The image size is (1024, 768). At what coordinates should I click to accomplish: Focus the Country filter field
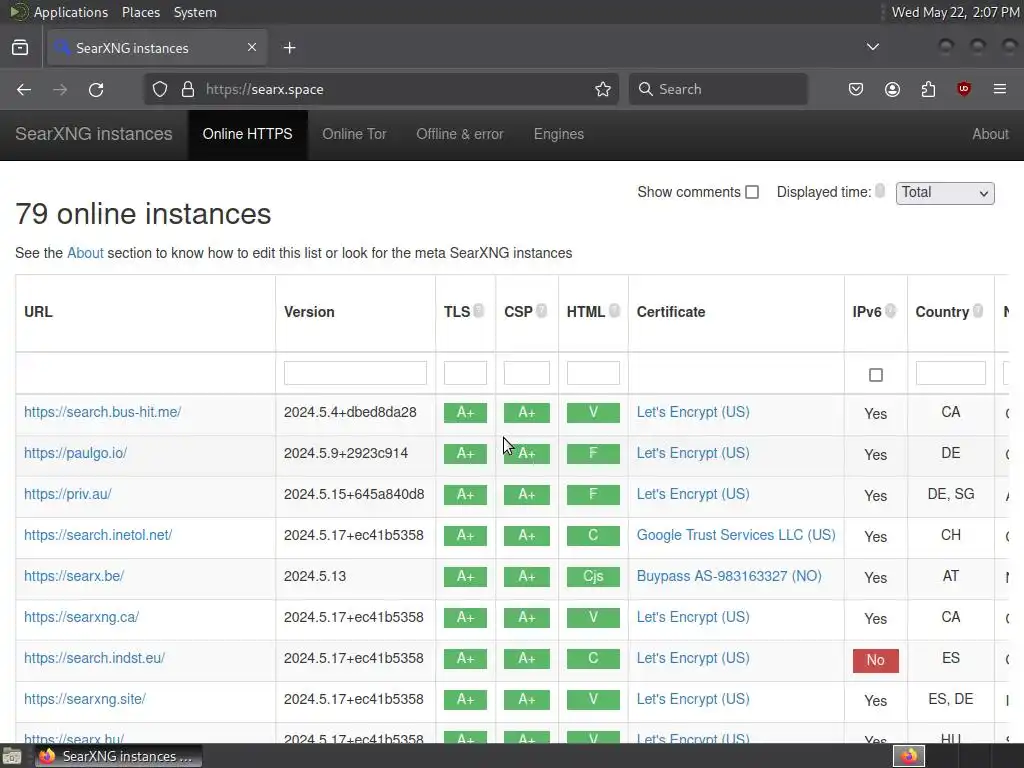click(x=950, y=373)
